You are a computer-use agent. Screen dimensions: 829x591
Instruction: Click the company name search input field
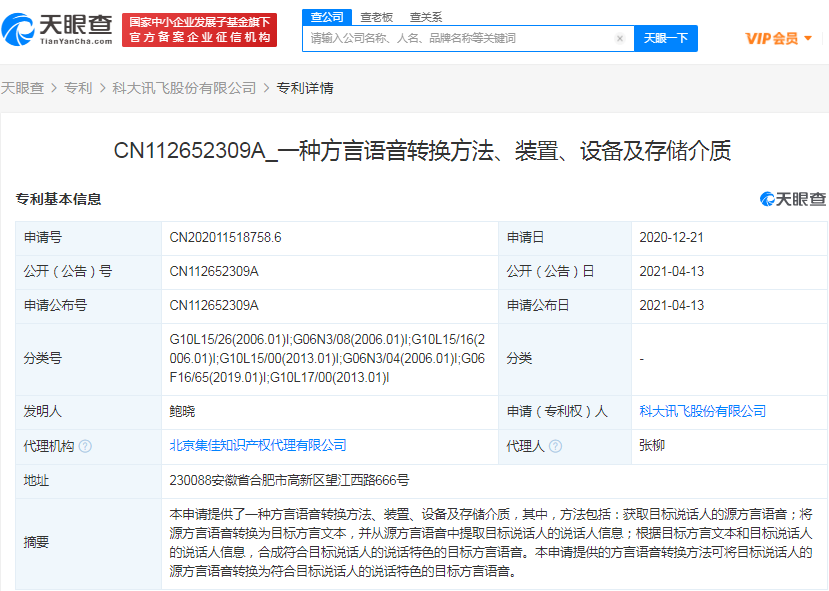pos(460,39)
